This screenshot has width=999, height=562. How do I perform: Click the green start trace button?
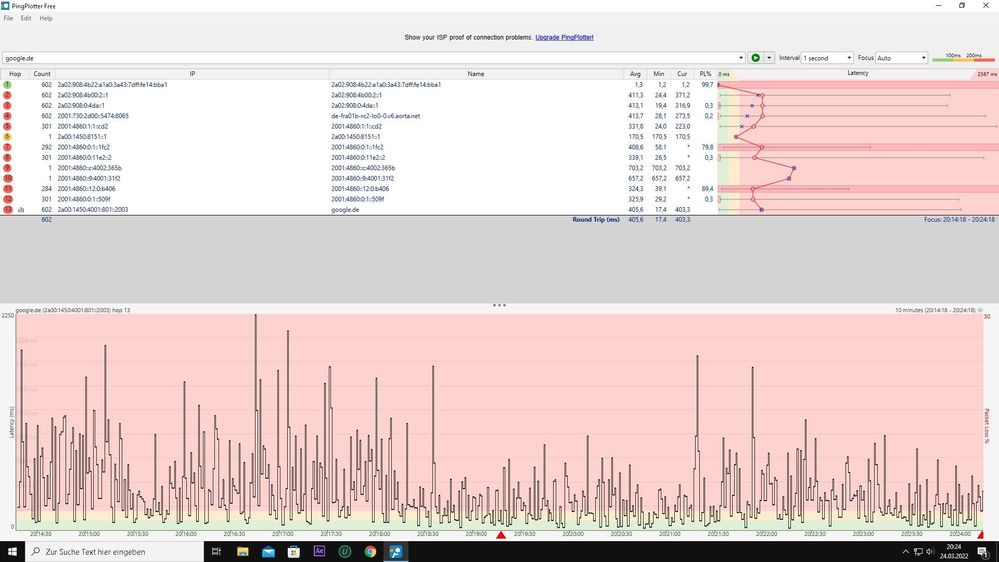pyautogui.click(x=756, y=58)
